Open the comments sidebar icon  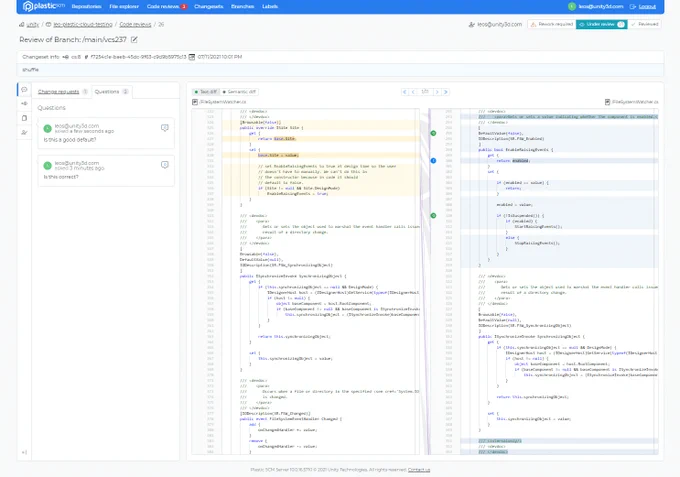click(x=24, y=90)
